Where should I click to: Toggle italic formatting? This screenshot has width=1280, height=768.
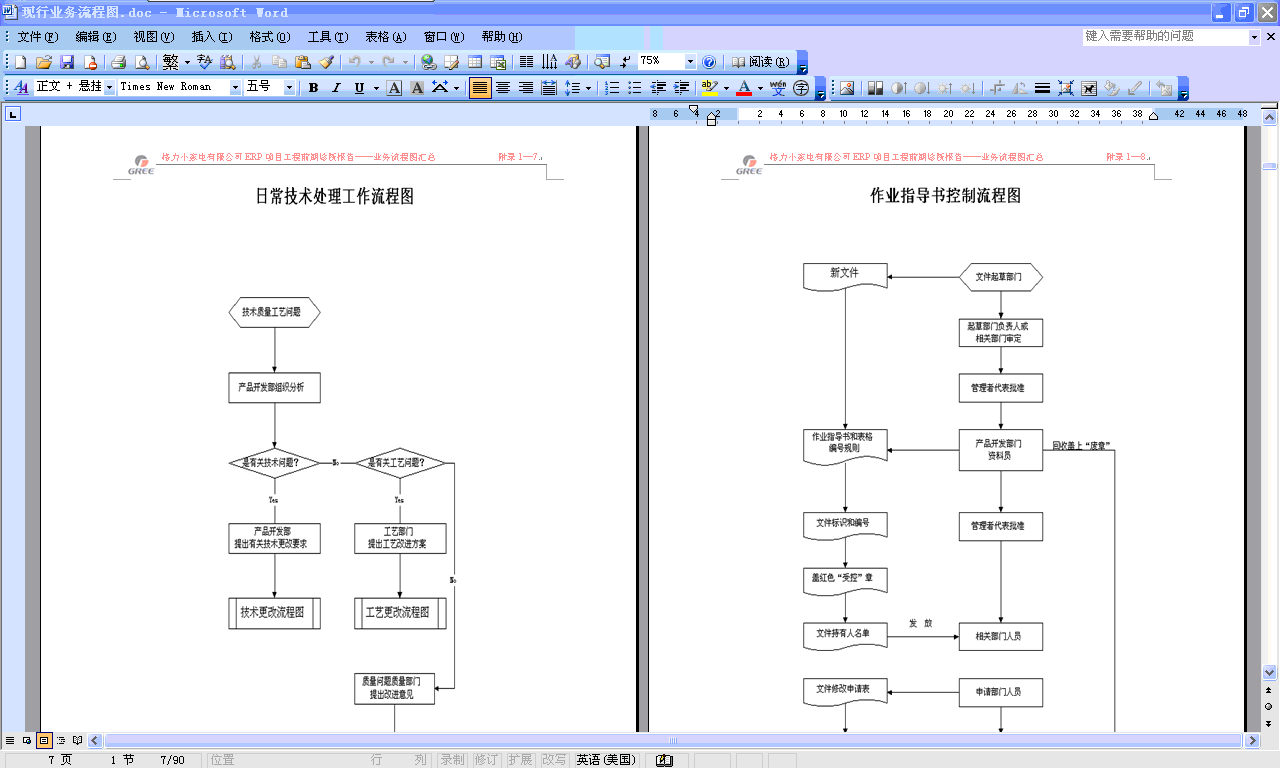point(336,88)
